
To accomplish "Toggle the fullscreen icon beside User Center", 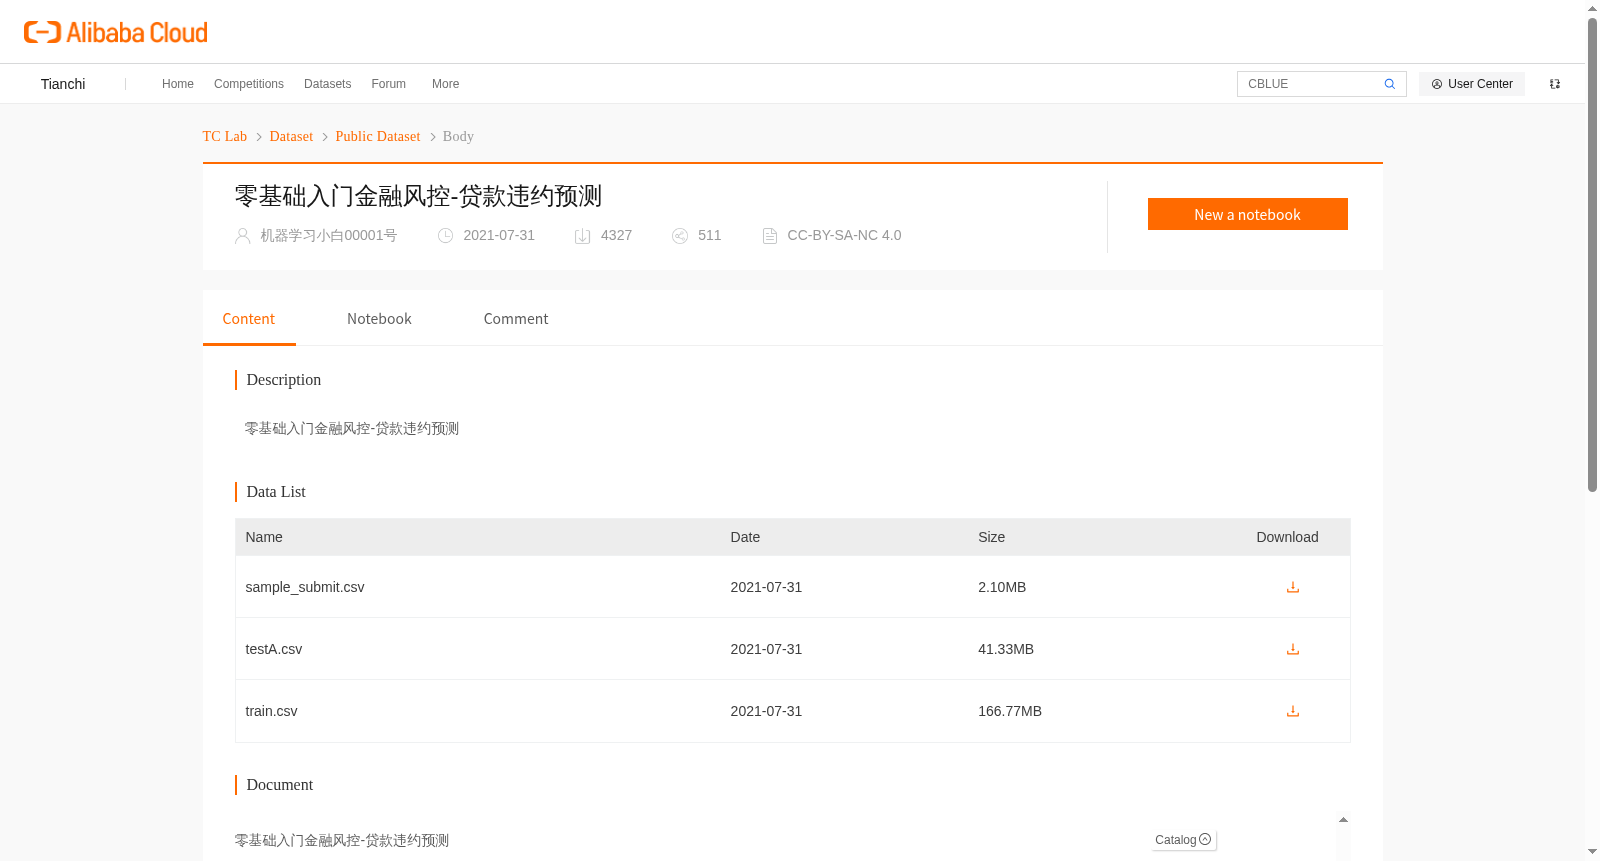I will click(x=1555, y=84).
